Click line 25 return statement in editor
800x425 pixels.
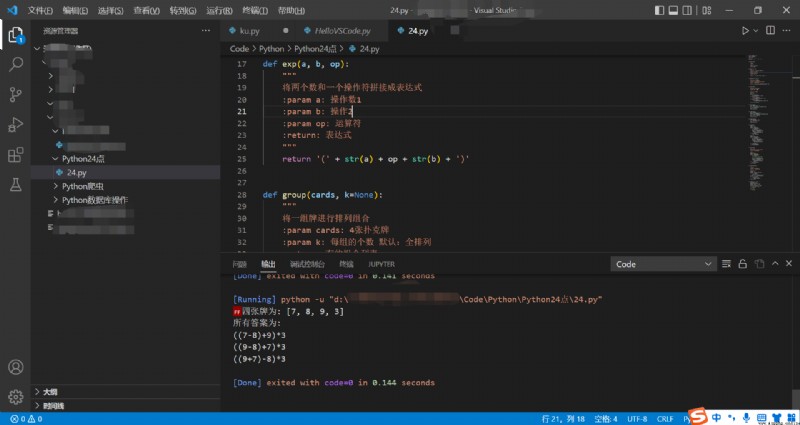tap(376, 159)
